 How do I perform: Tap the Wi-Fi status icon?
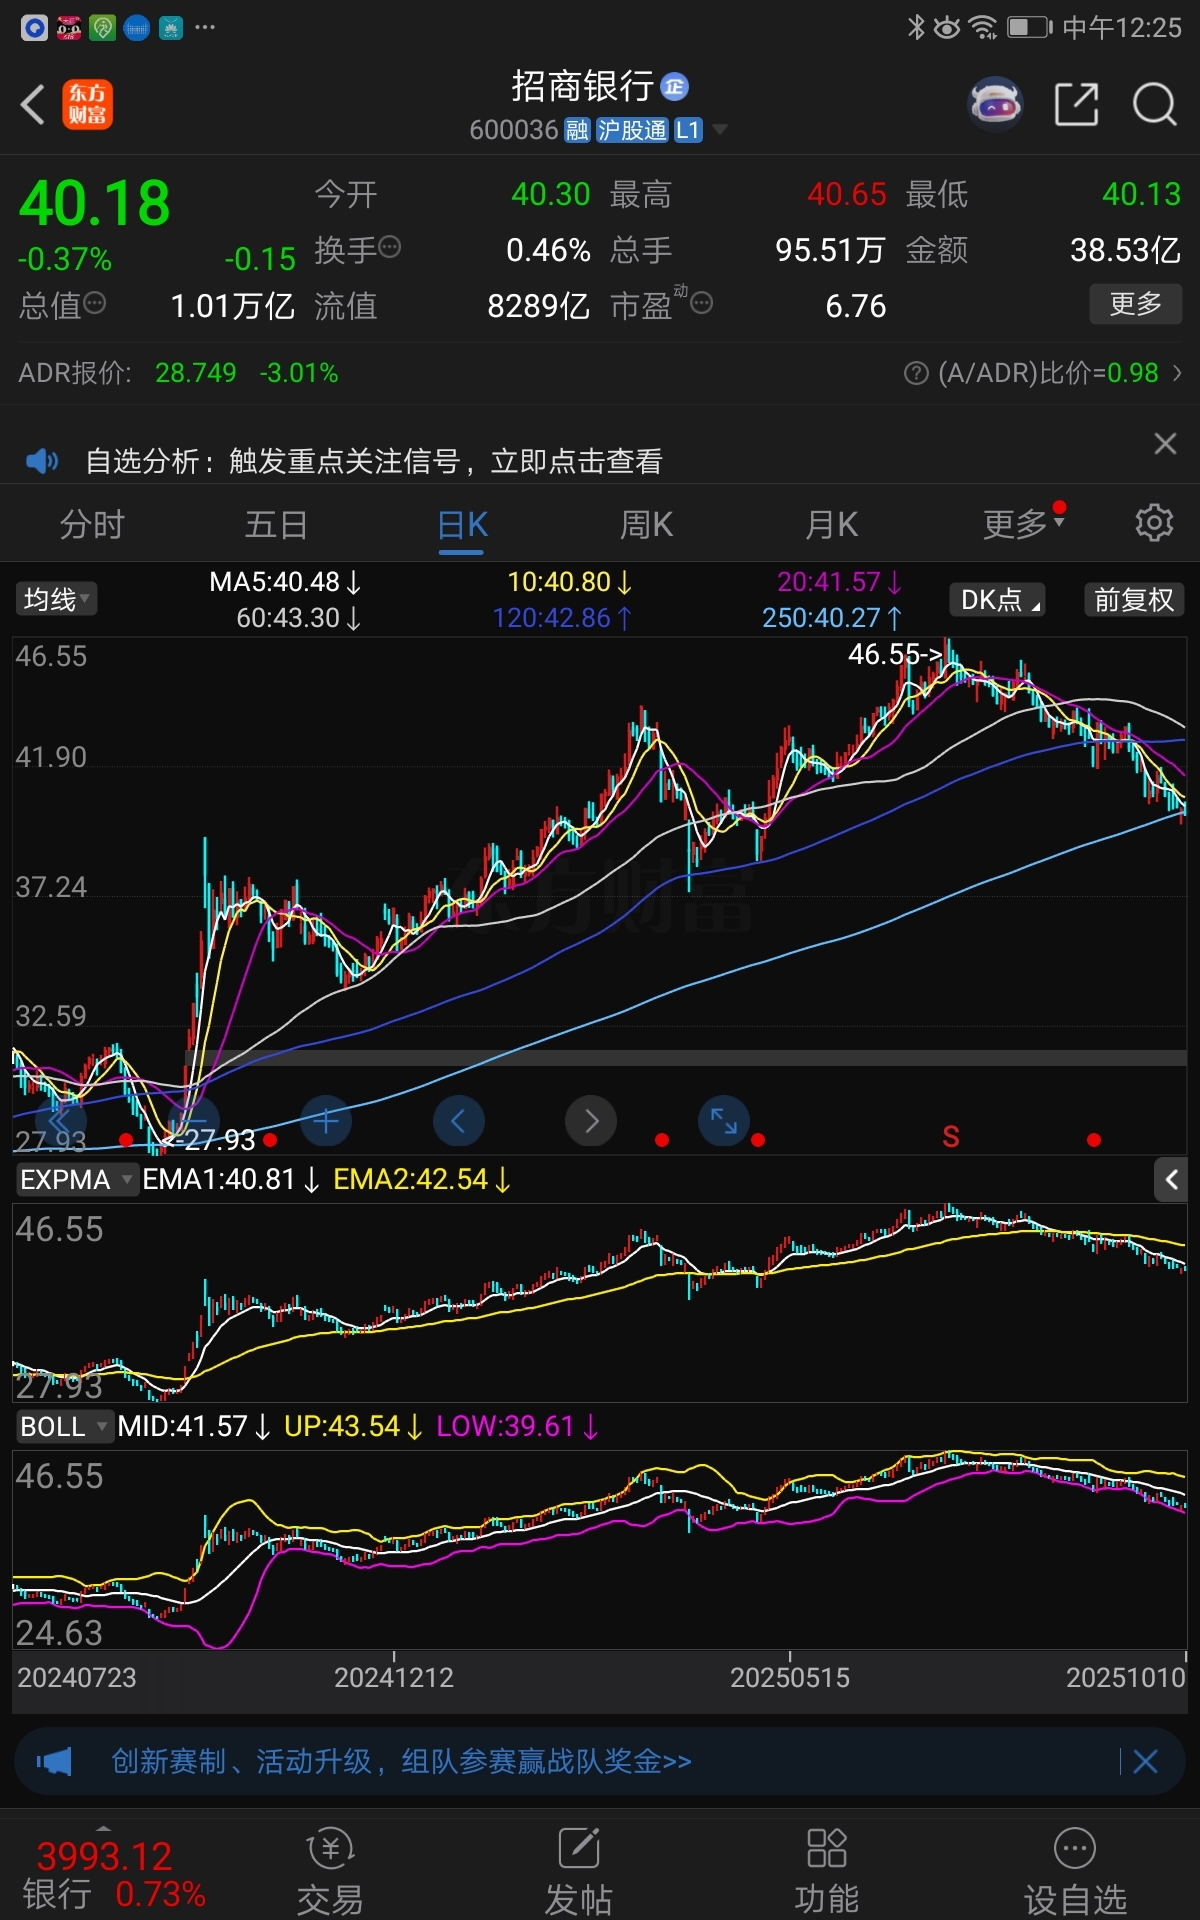(983, 27)
